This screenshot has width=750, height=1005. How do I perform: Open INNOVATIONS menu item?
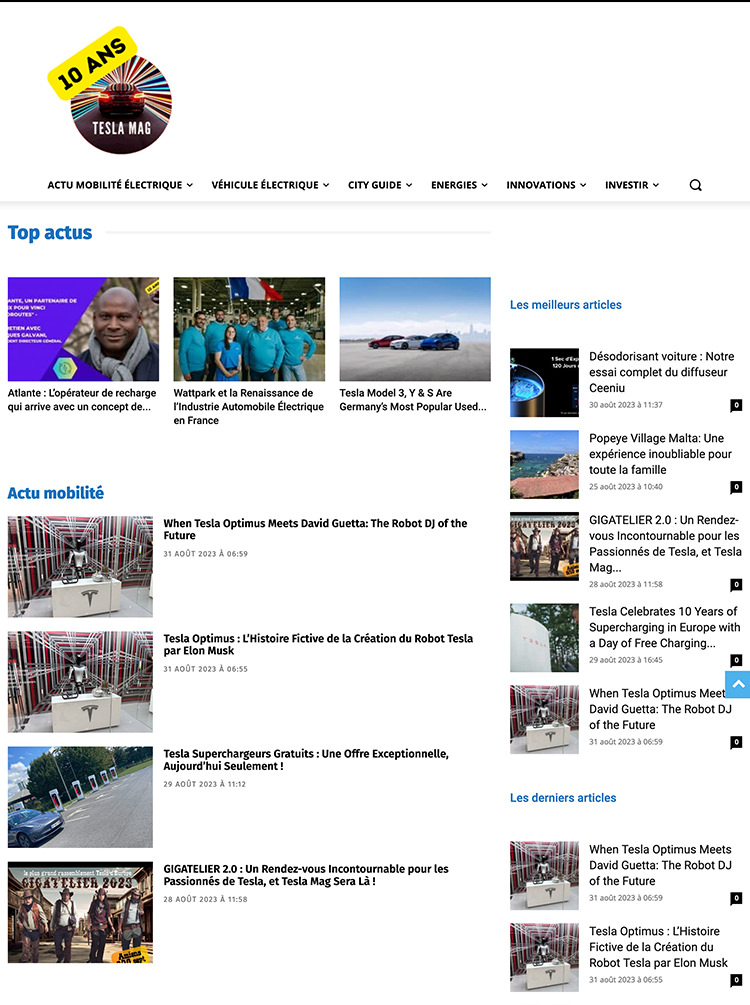coord(541,185)
